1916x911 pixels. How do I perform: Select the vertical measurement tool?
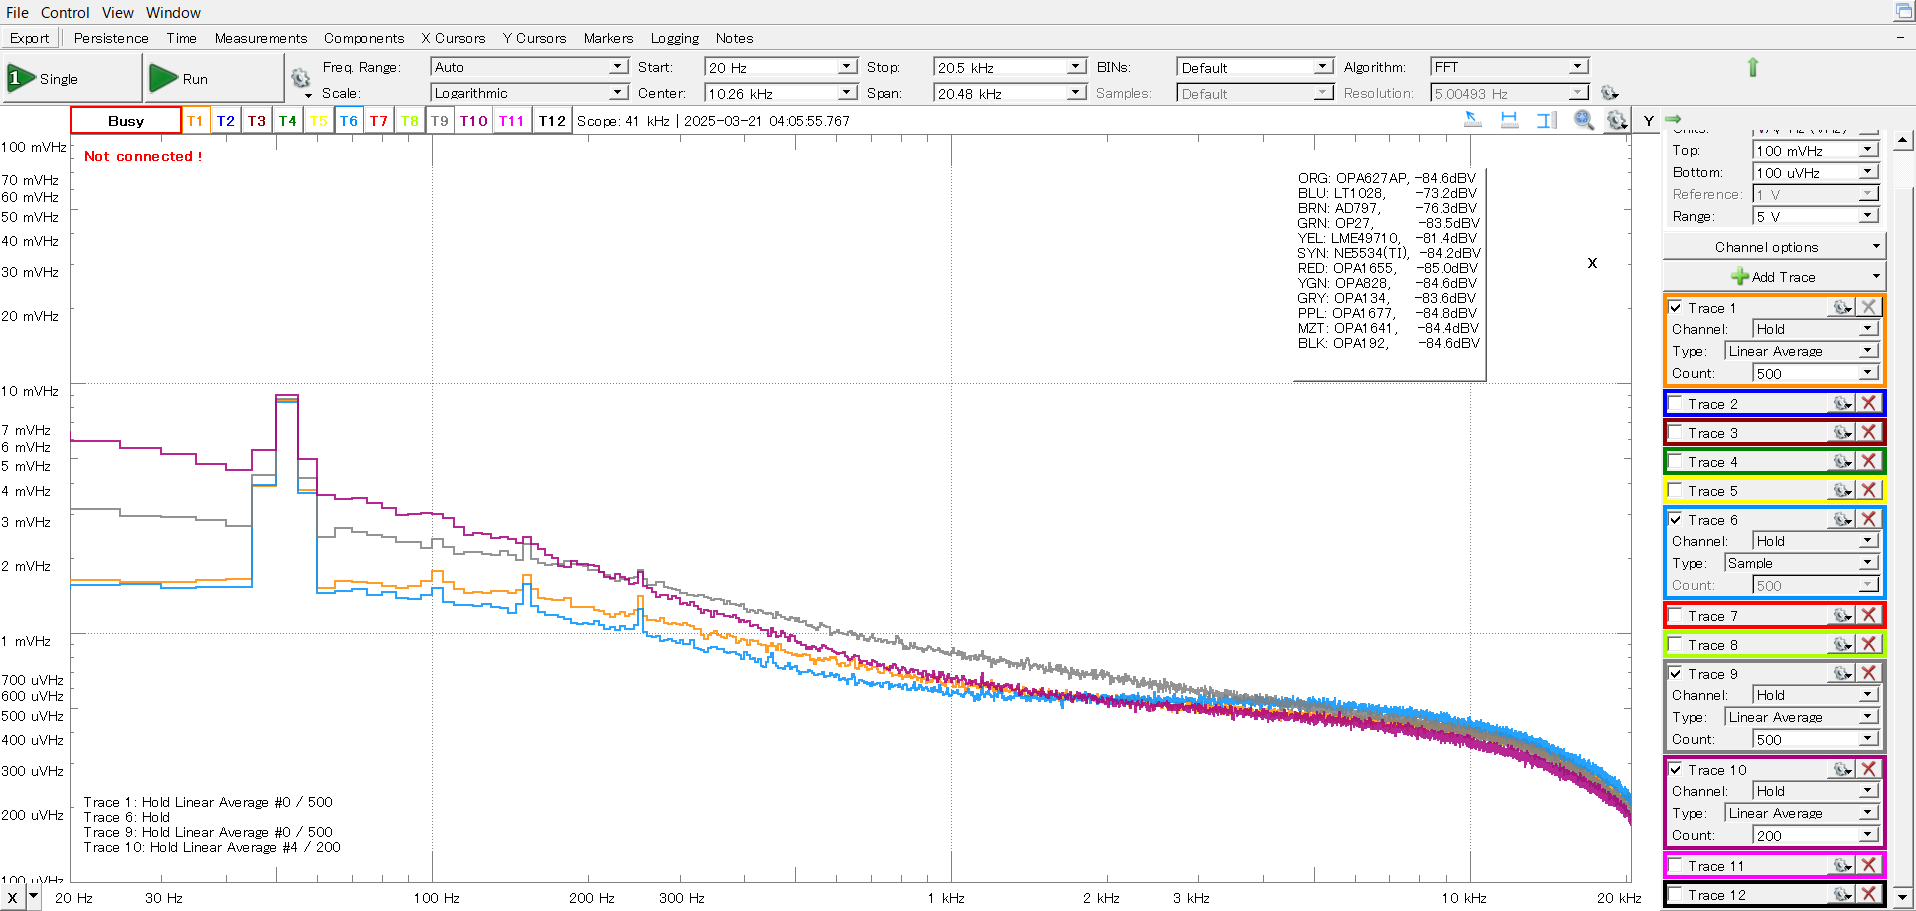1547,120
